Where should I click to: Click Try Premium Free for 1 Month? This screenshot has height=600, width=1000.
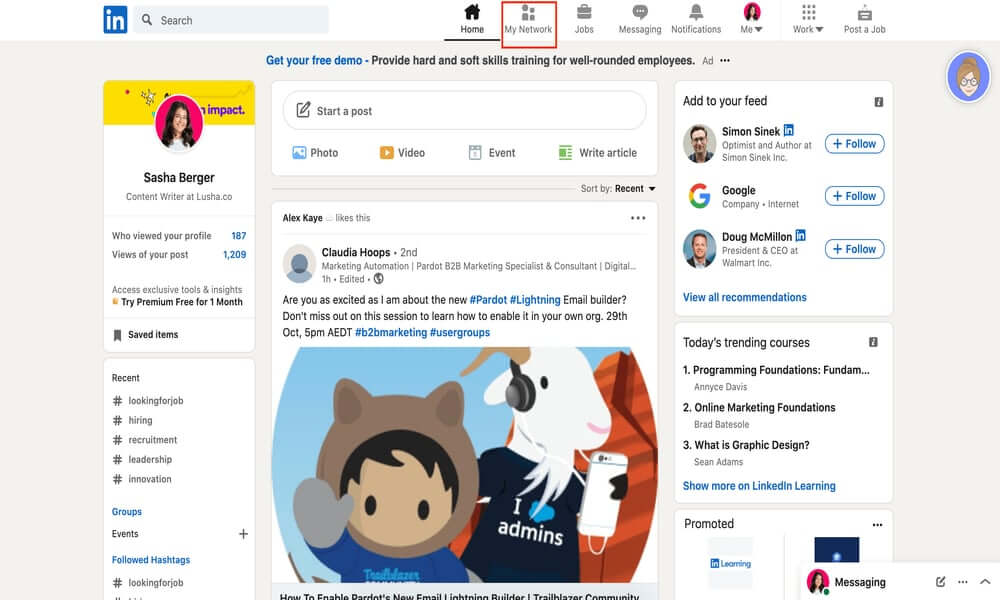[x=182, y=302]
